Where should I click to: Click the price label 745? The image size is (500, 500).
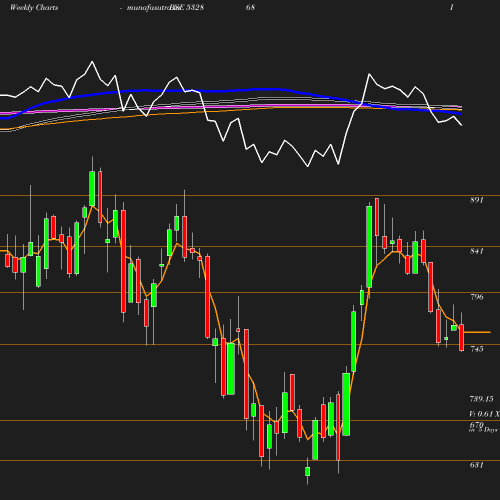point(476,349)
